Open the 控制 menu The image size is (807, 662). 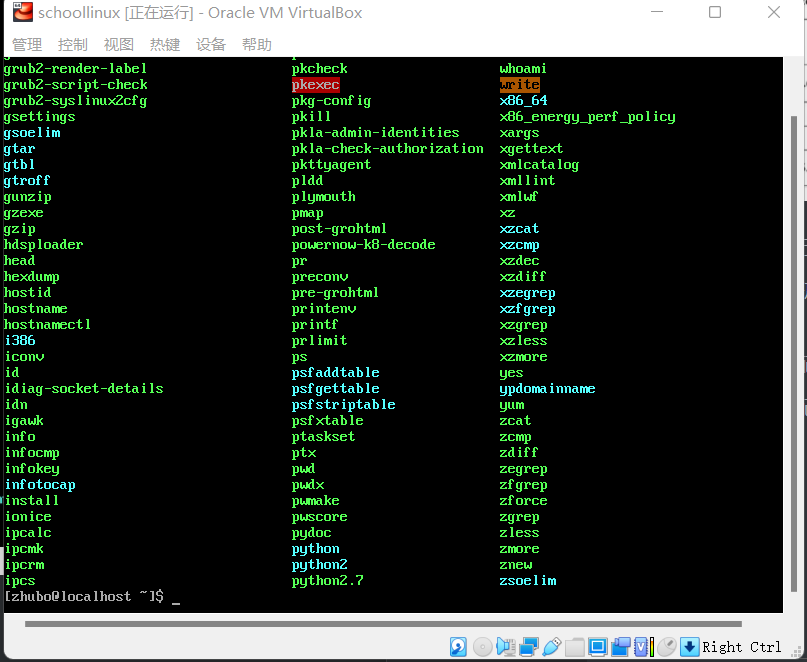pos(73,45)
